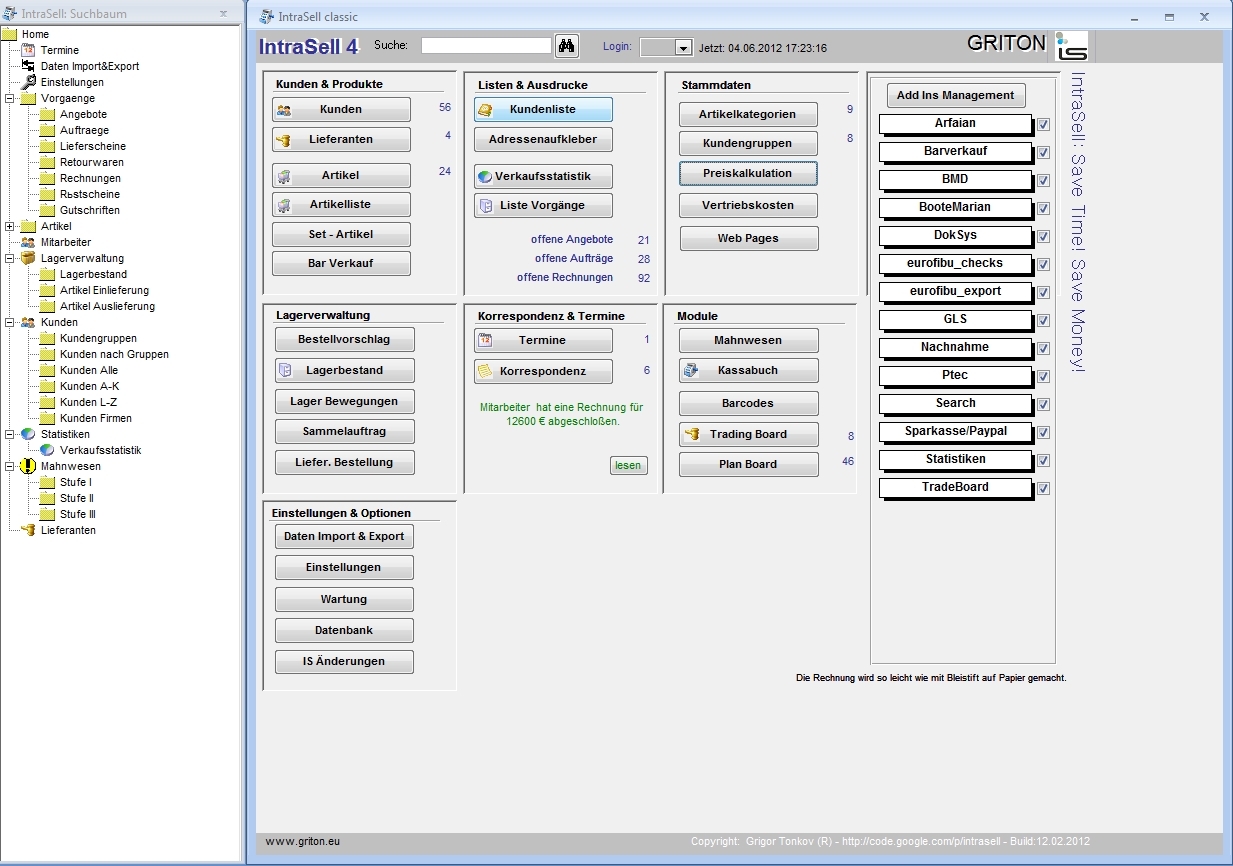Image resolution: width=1233 pixels, height=866 pixels.
Task: Click the Bestellvorschlag button
Action: 344,340
